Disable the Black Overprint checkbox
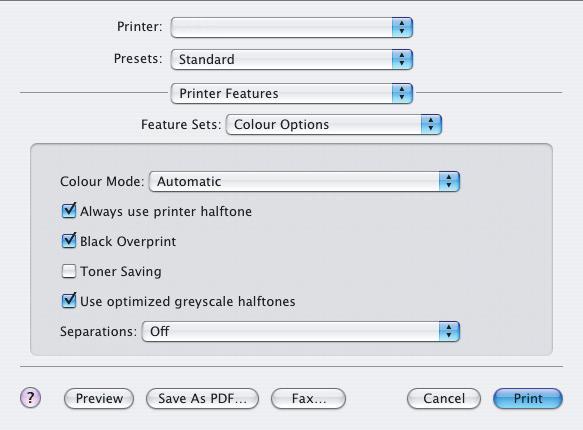 [69, 241]
